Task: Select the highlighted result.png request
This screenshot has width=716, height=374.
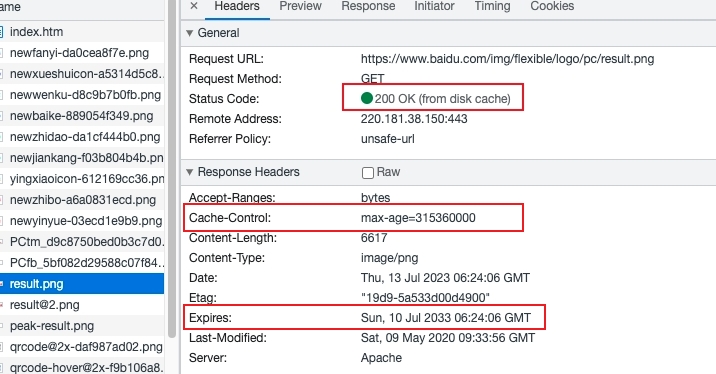Action: click(82, 284)
